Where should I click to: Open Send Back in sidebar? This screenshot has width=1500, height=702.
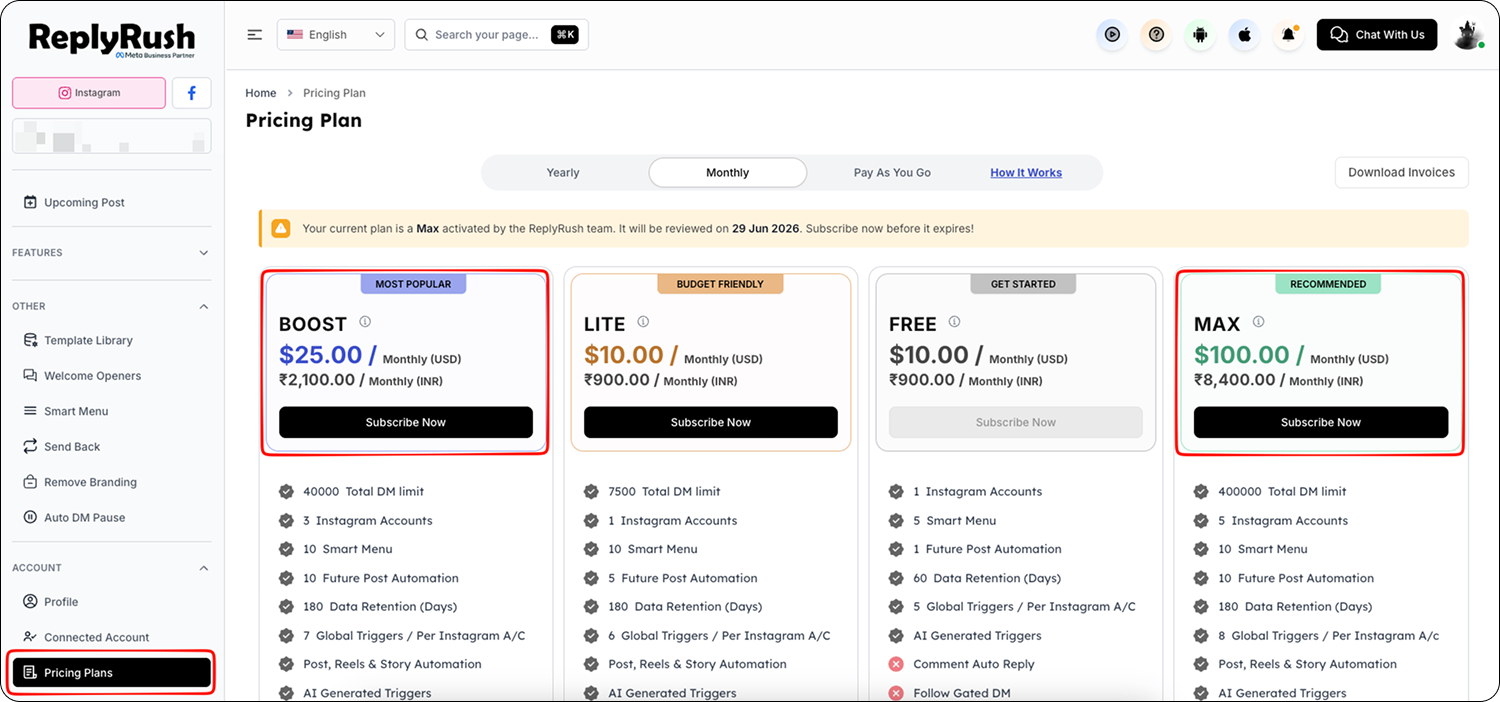coord(61,447)
